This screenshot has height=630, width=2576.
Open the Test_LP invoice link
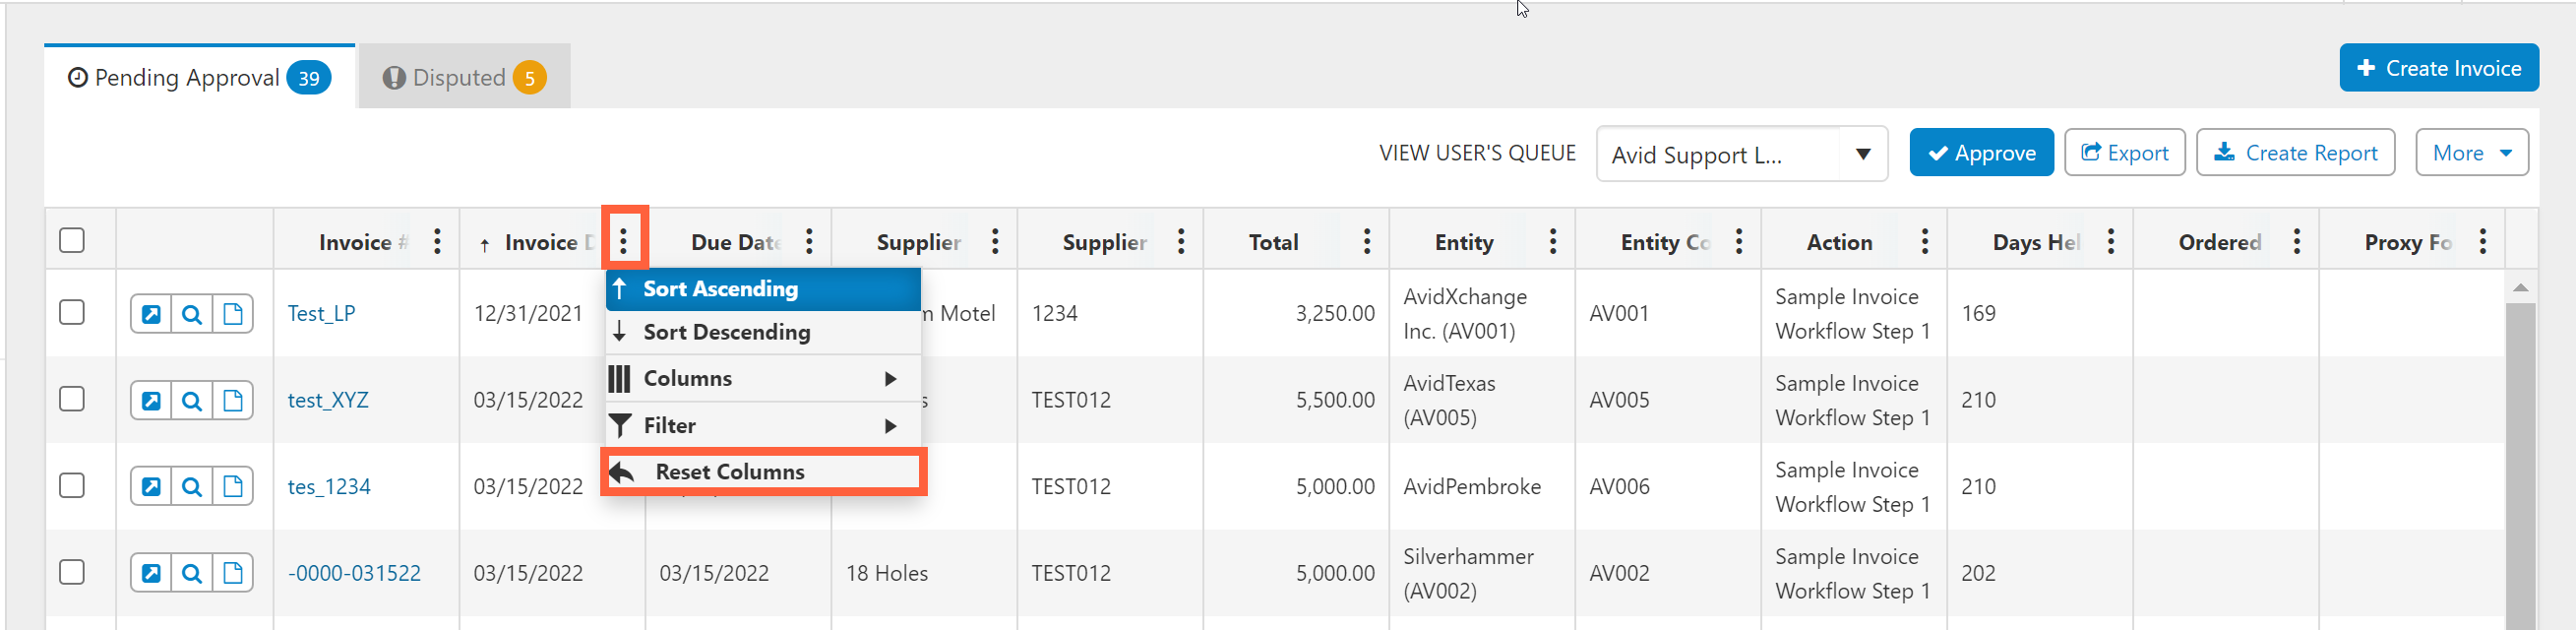point(322,314)
